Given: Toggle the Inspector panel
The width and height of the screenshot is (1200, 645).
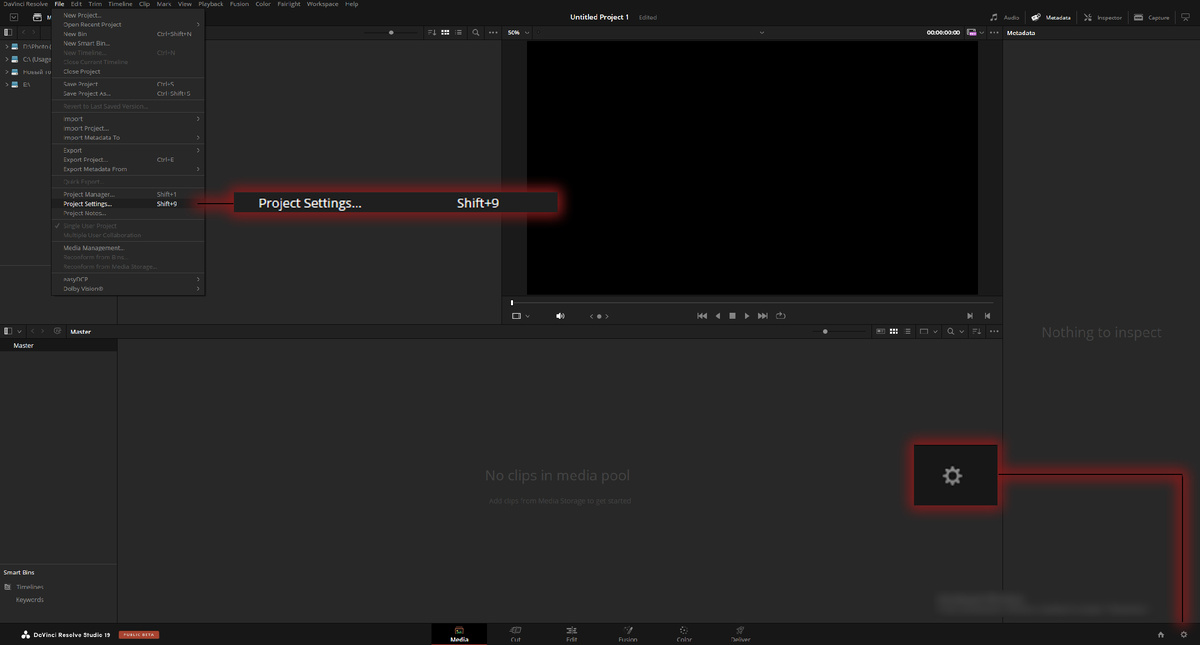Looking at the screenshot, I should (1103, 17).
